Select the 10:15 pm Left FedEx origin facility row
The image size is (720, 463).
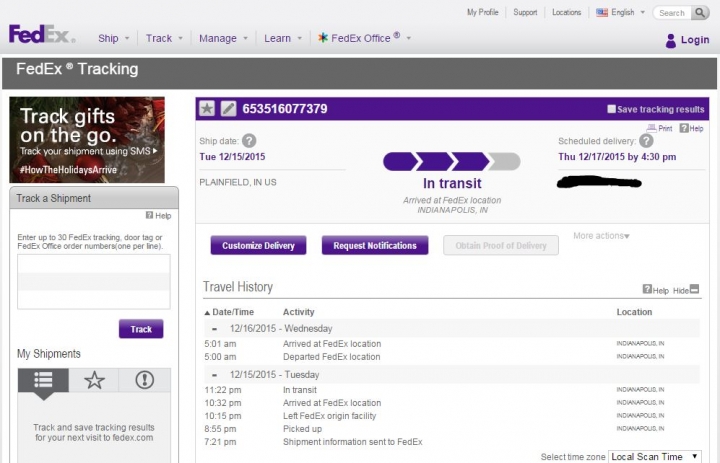click(452, 416)
